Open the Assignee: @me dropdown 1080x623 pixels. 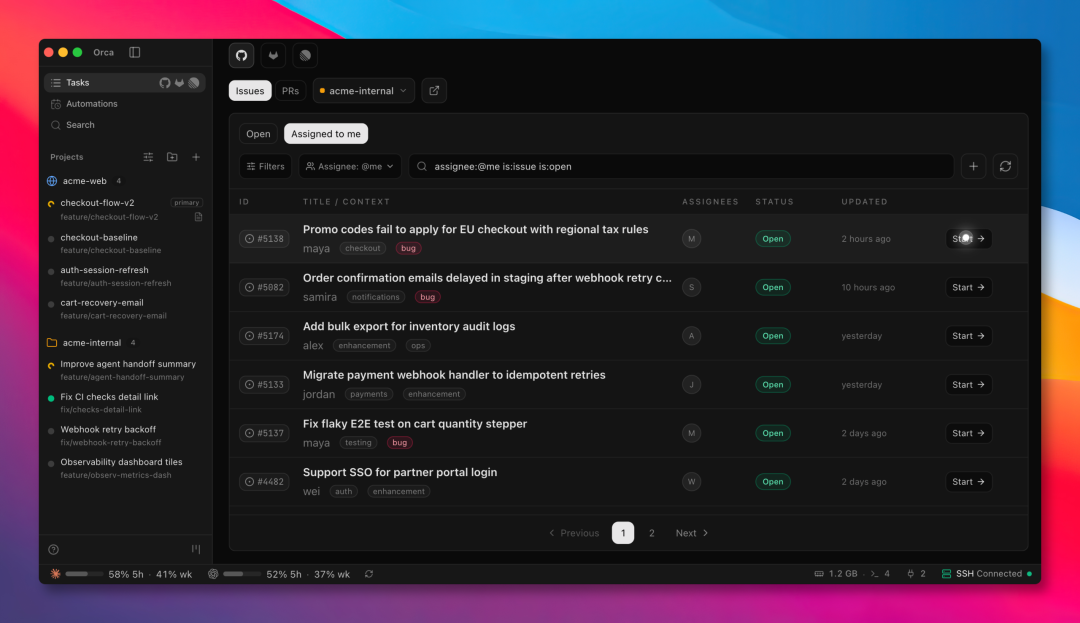pyautogui.click(x=350, y=167)
